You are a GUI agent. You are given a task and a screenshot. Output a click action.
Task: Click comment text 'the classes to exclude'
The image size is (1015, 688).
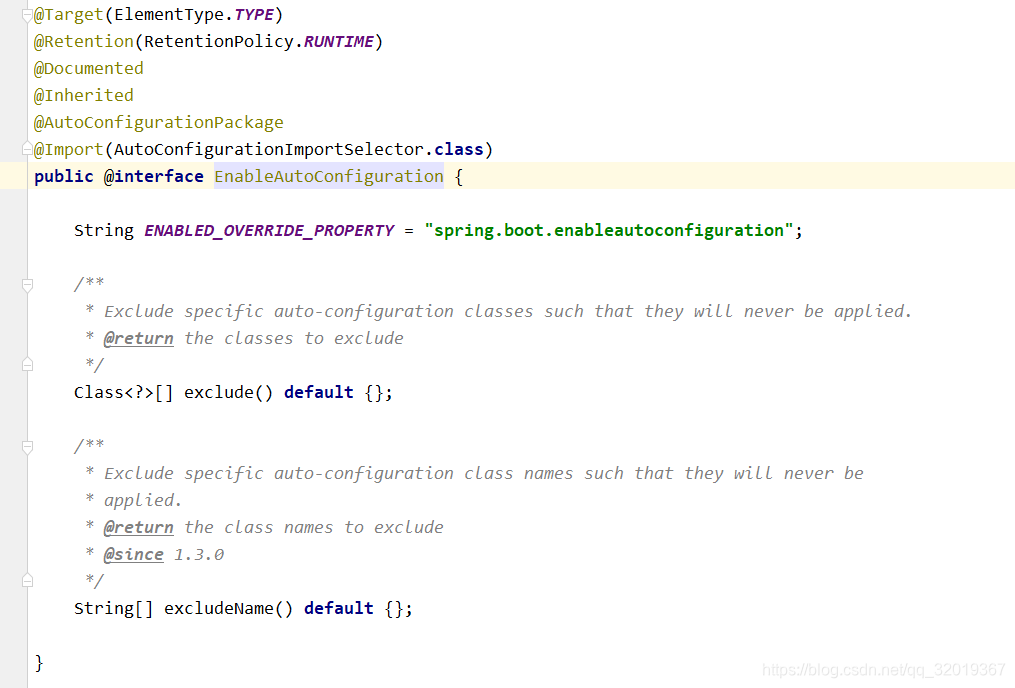294,338
